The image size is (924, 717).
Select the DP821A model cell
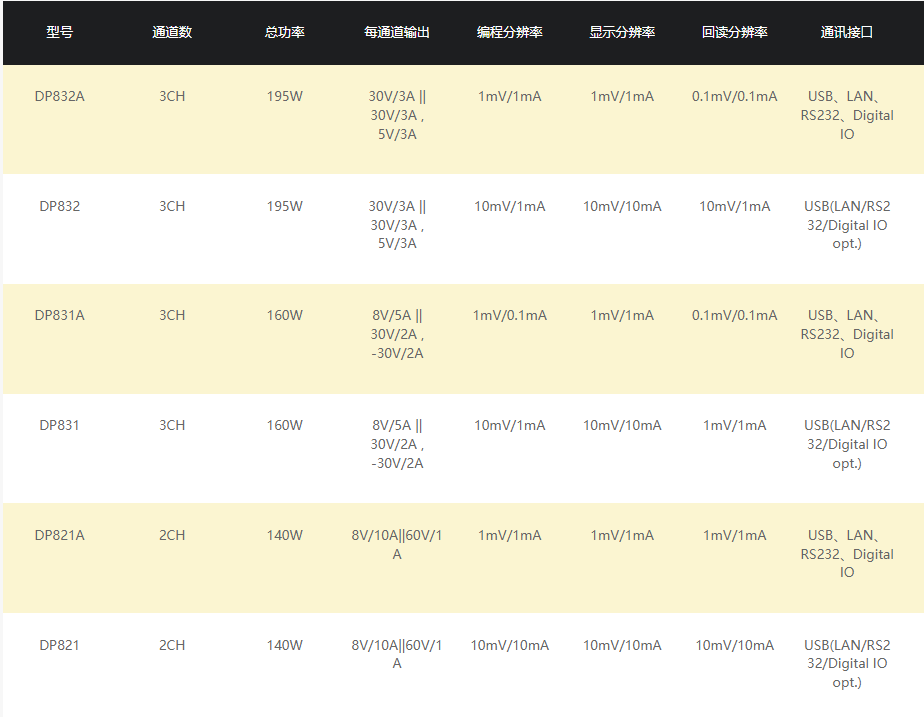point(60,535)
